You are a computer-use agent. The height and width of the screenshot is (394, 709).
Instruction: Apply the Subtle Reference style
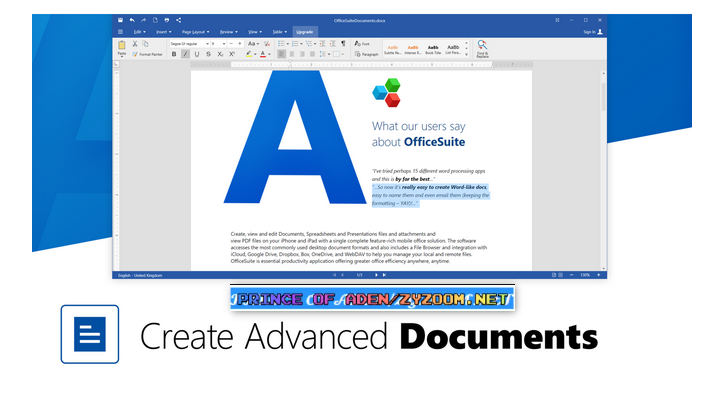click(x=392, y=49)
